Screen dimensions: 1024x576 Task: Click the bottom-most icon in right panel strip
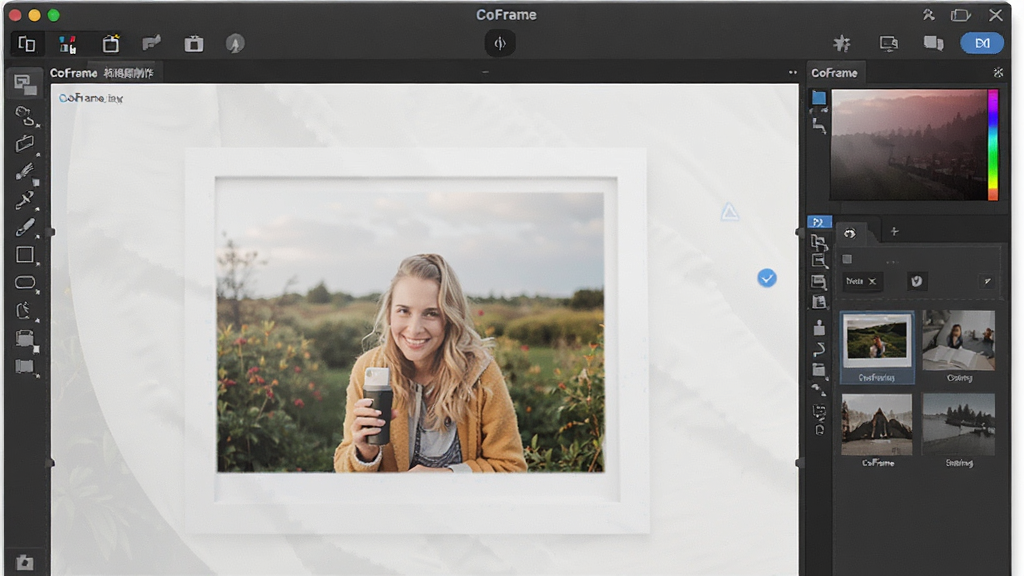pyautogui.click(x=819, y=429)
